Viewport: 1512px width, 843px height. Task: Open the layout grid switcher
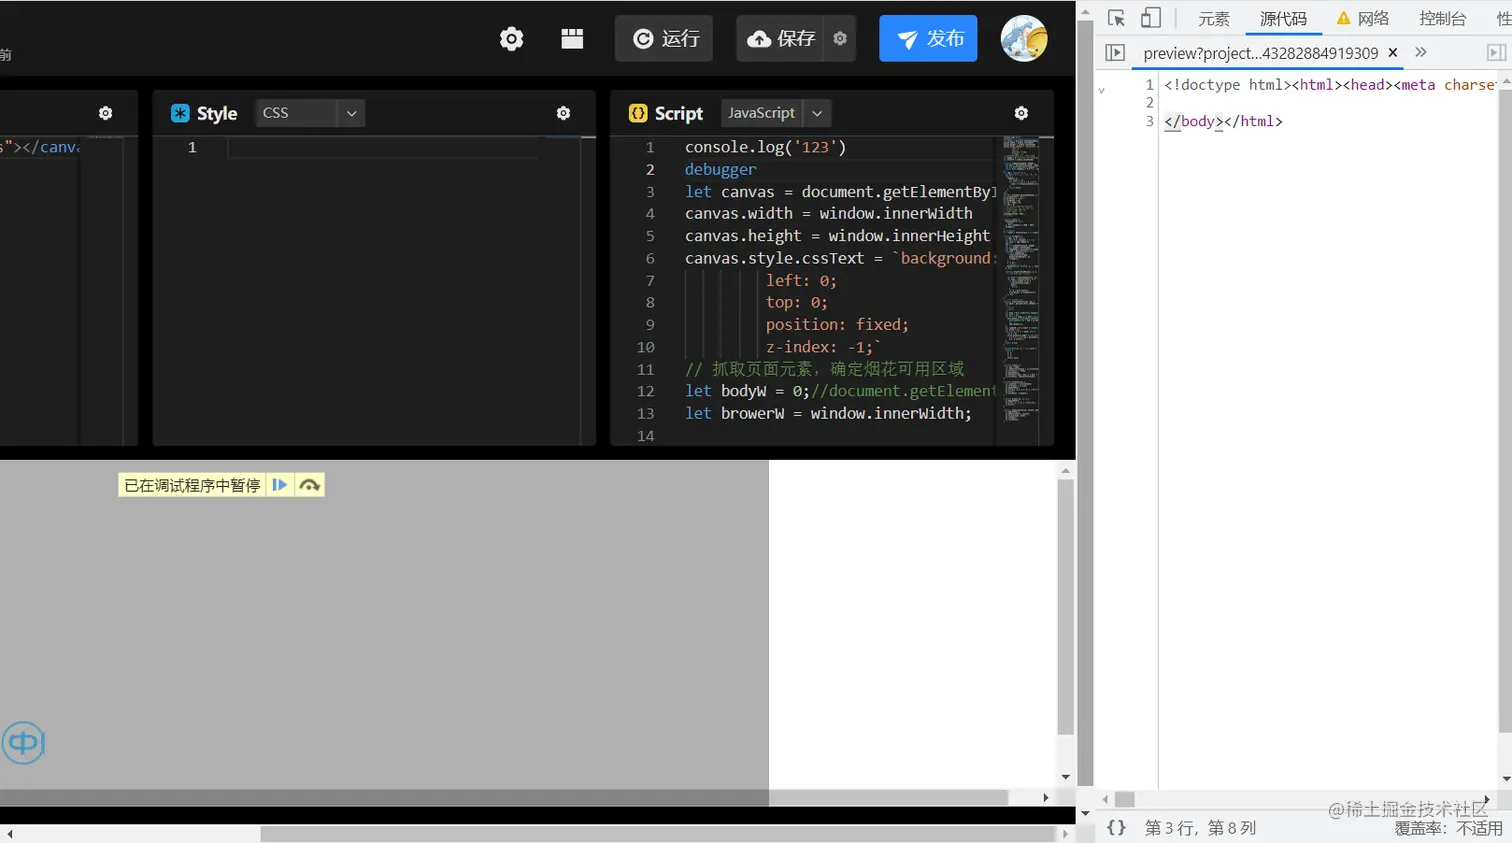pyautogui.click(x=572, y=39)
